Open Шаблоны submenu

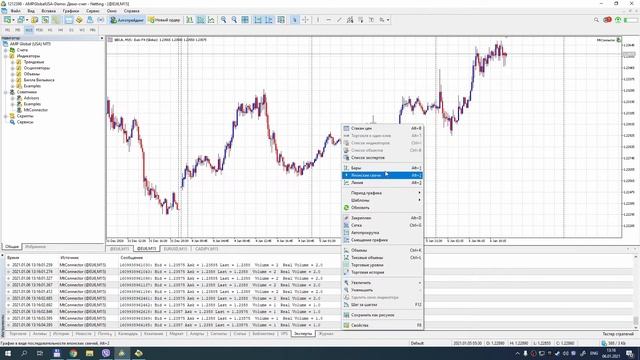click(382, 200)
